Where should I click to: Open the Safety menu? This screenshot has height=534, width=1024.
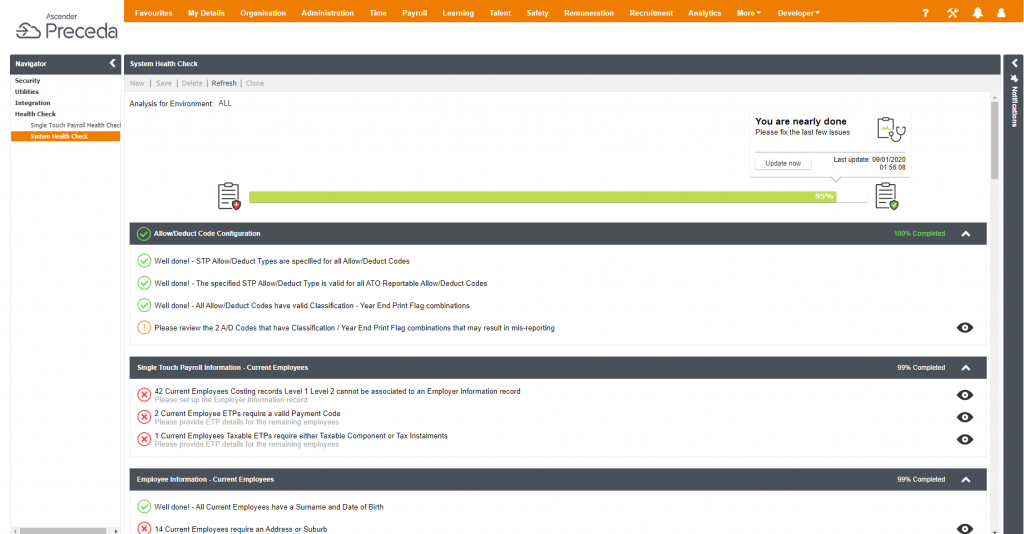pyautogui.click(x=537, y=13)
